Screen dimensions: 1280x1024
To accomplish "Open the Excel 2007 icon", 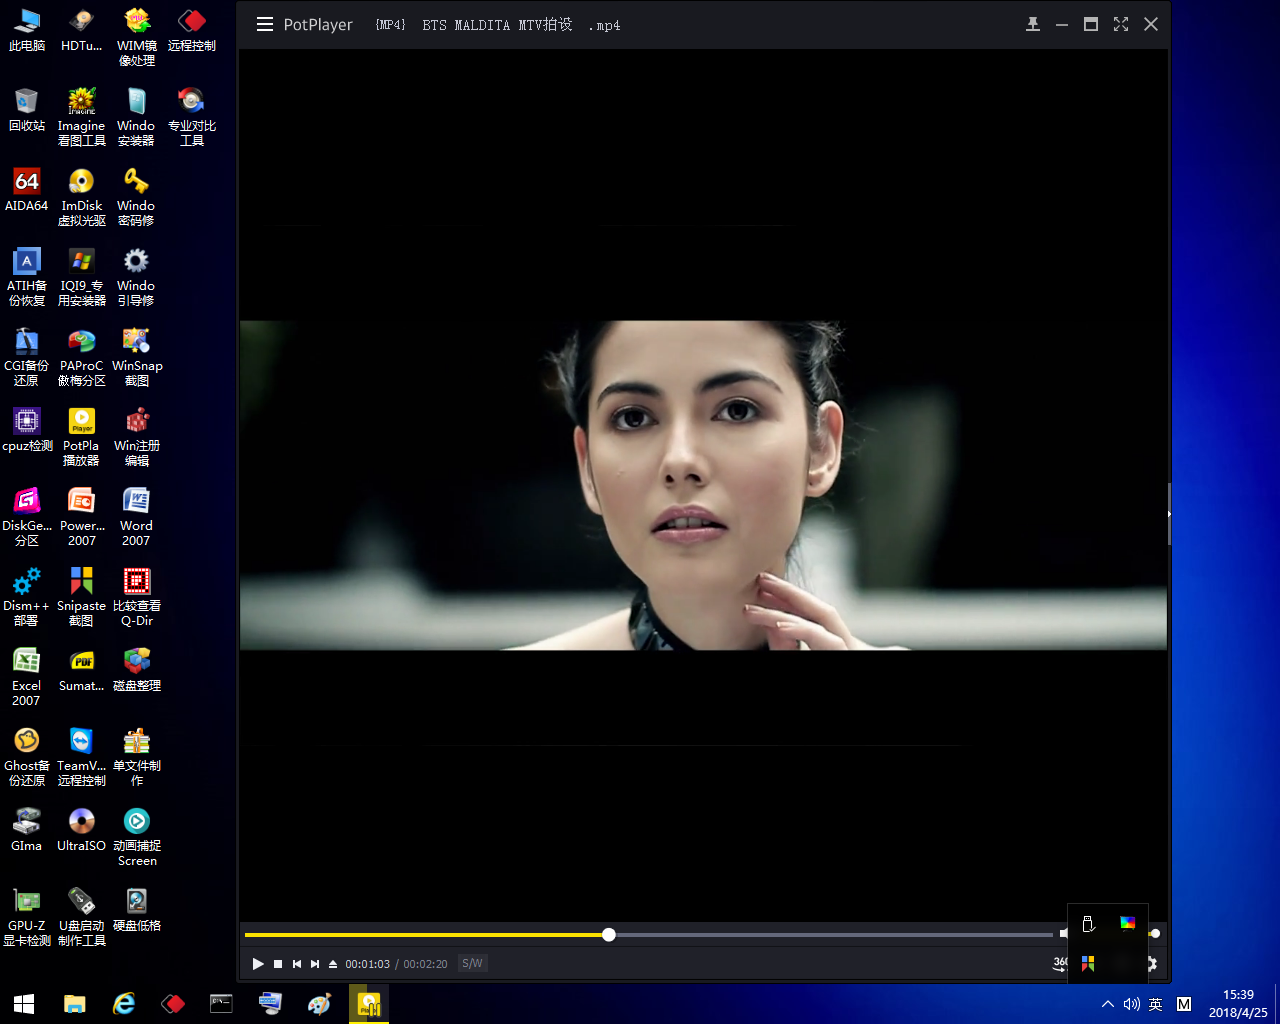I will [x=27, y=677].
